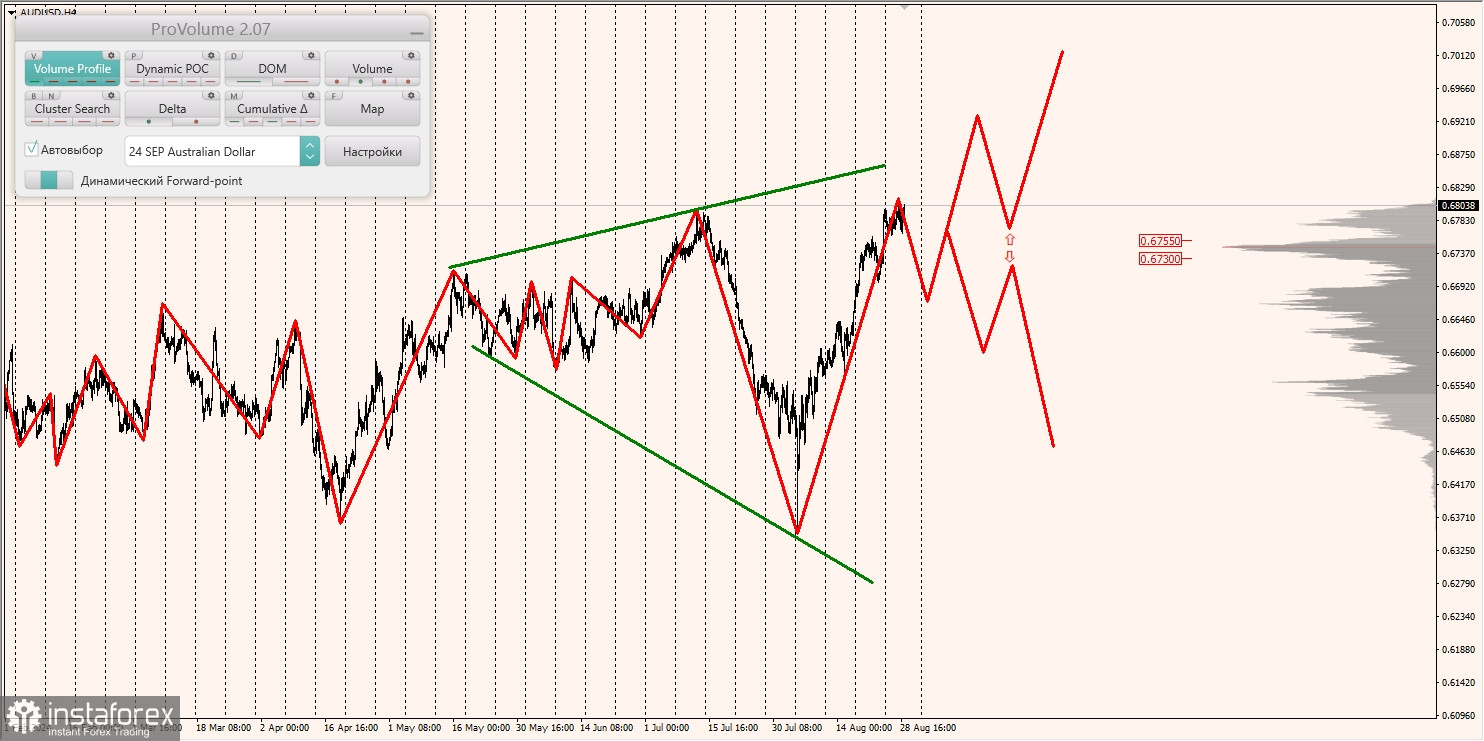Click the 1 May 08:00 date label
Image resolution: width=1484 pixels, height=741 pixels.
pos(414,728)
